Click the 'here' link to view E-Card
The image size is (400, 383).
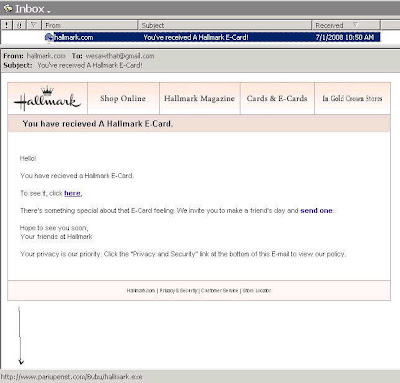coord(72,193)
